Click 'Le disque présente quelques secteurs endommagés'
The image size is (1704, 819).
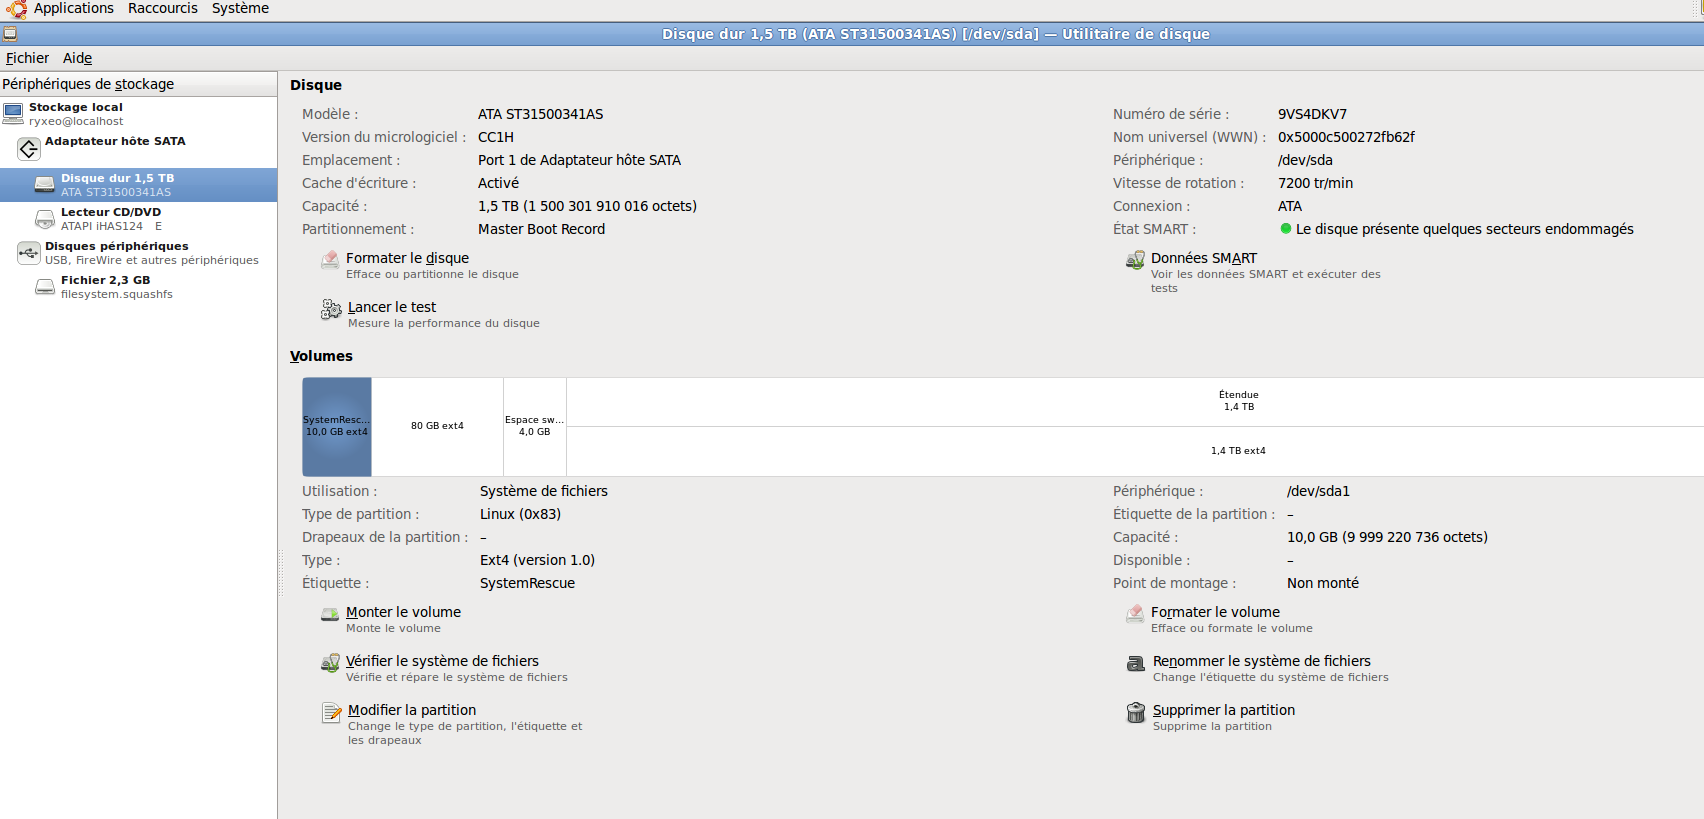[x=1464, y=229]
